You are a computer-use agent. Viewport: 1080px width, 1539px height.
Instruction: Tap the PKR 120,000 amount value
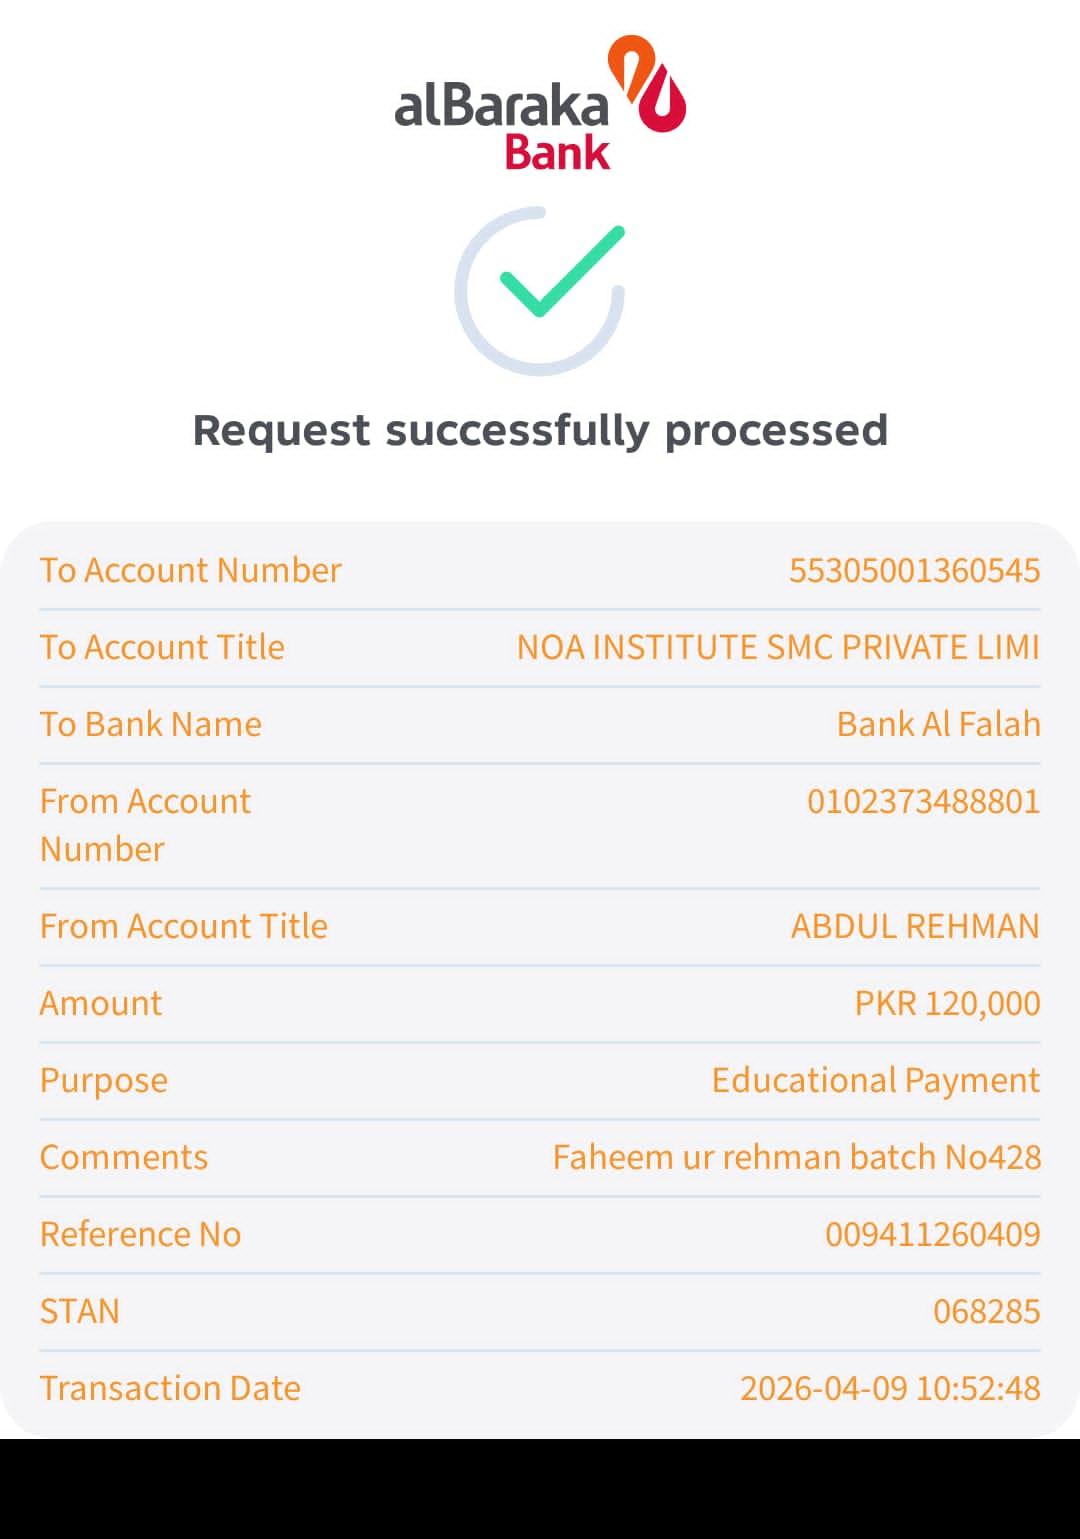[947, 1003]
